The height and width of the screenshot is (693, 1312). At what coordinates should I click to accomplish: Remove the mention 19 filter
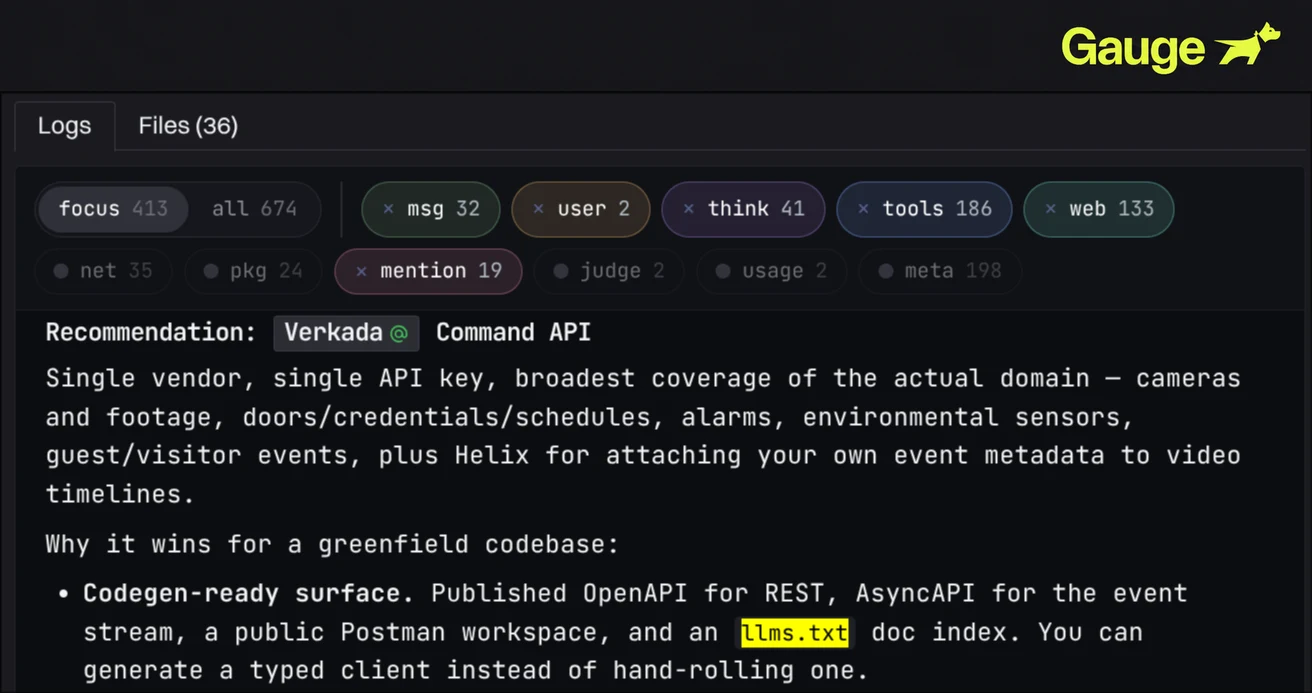point(428,271)
